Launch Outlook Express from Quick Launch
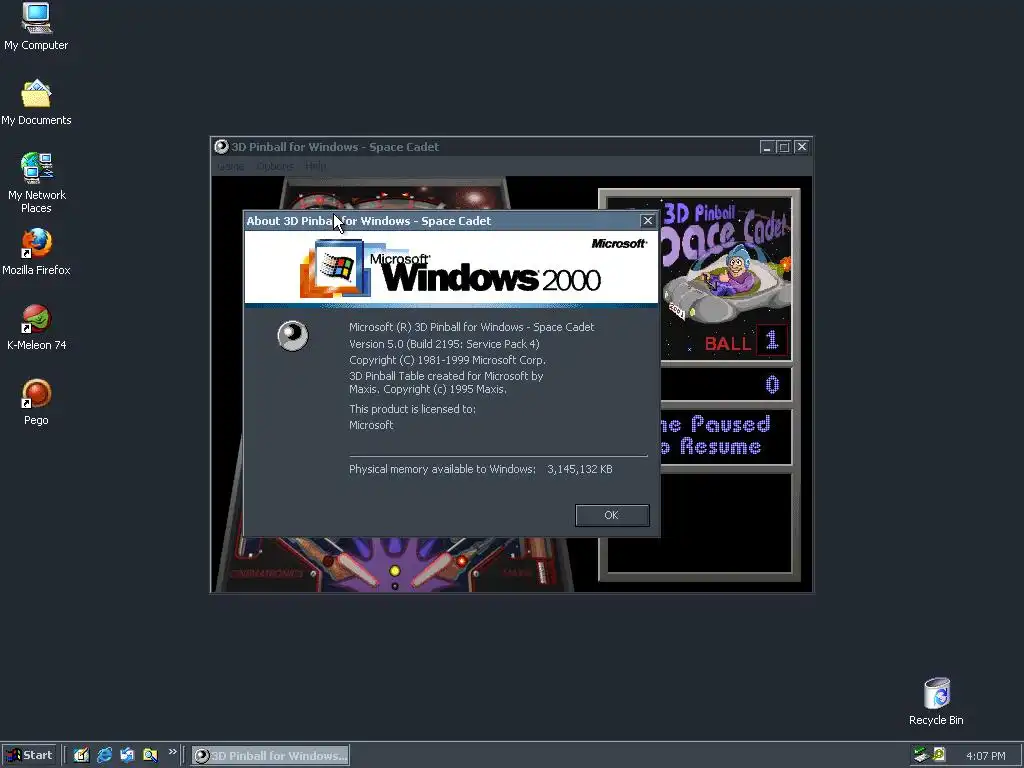This screenshot has height=768, width=1024. [x=127, y=756]
